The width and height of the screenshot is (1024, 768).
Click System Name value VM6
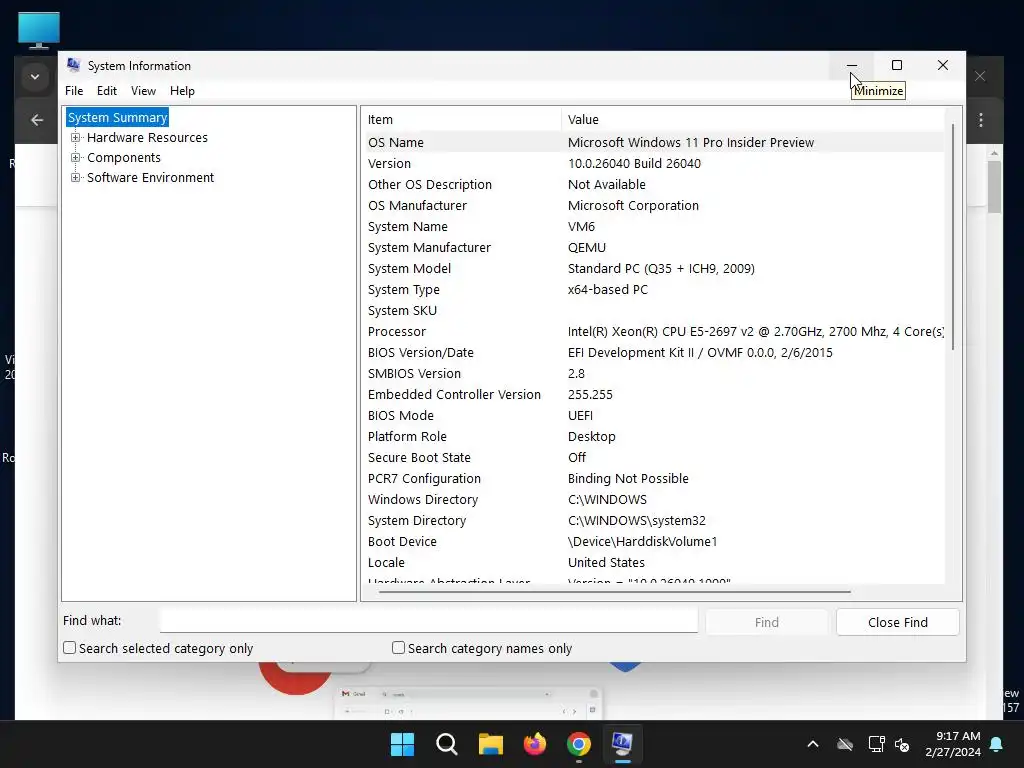[x=581, y=227]
